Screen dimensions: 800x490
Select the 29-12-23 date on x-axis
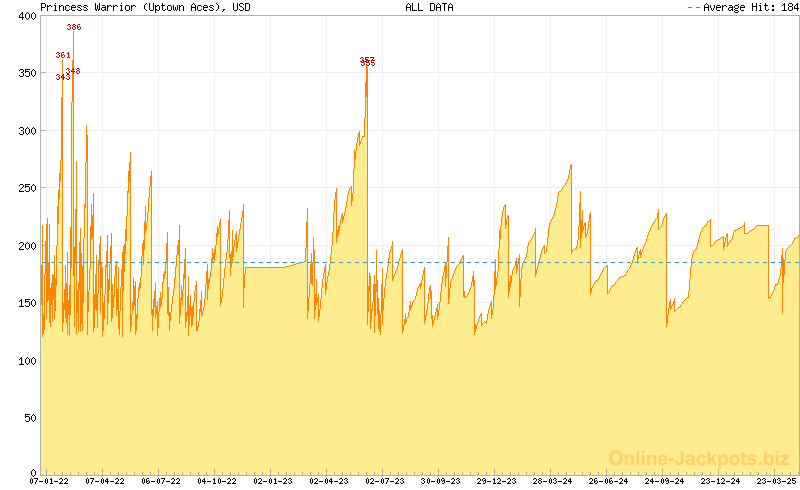(x=497, y=481)
